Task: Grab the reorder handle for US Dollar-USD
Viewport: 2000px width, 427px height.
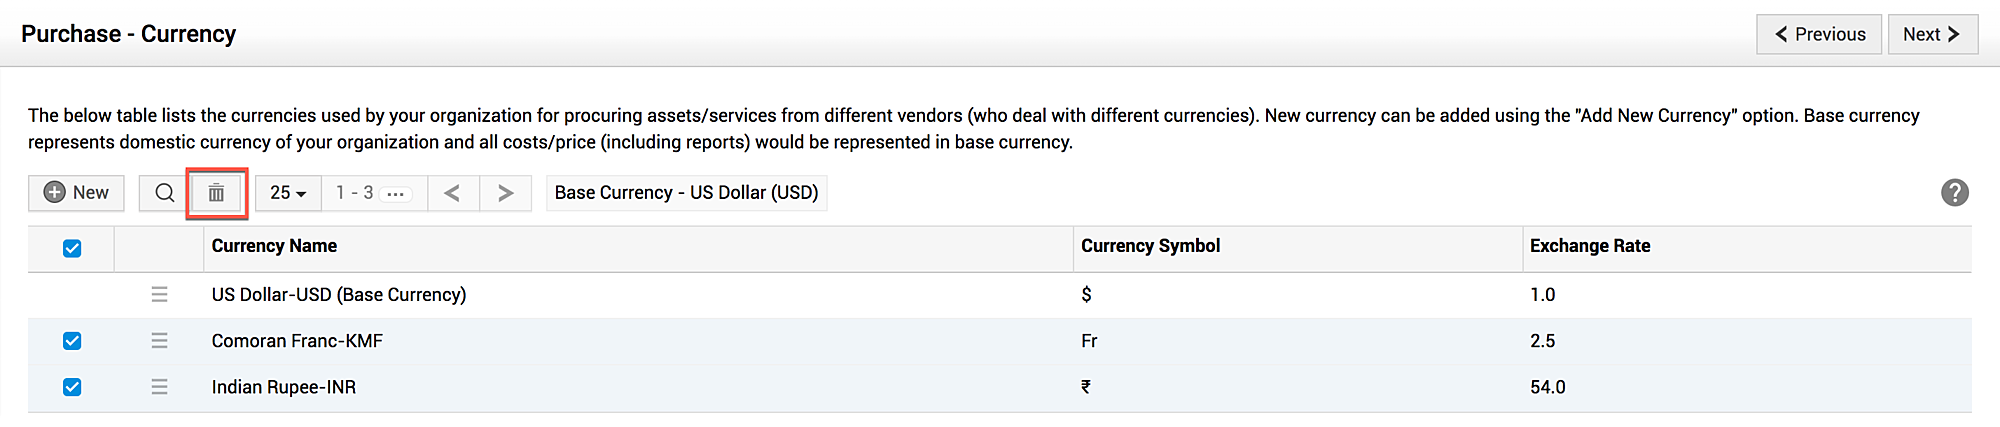Action: [159, 295]
